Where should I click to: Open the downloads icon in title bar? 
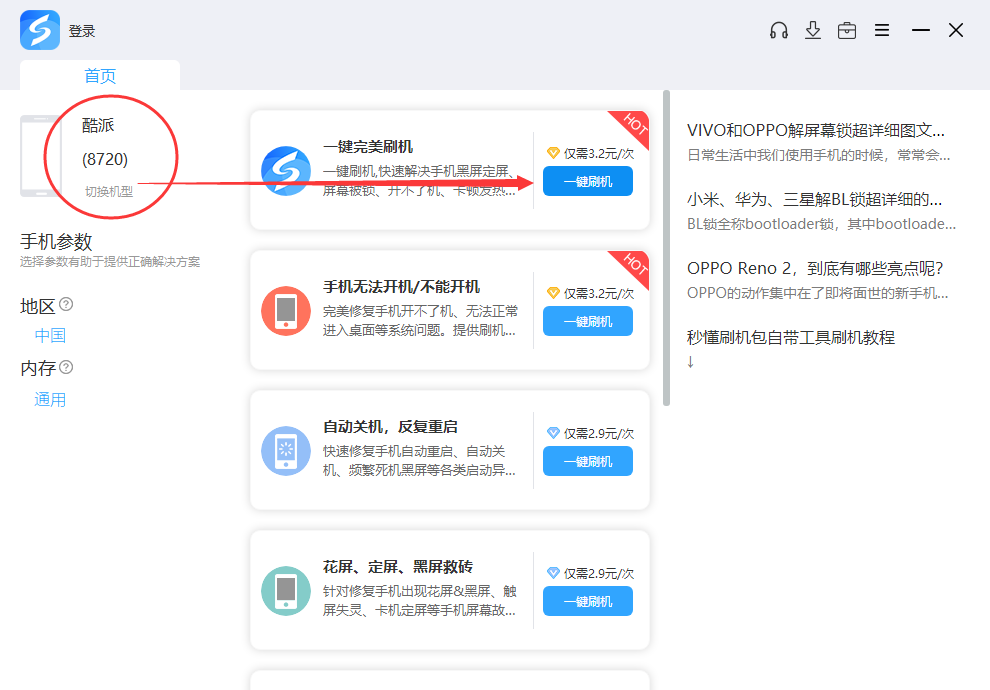(813, 30)
